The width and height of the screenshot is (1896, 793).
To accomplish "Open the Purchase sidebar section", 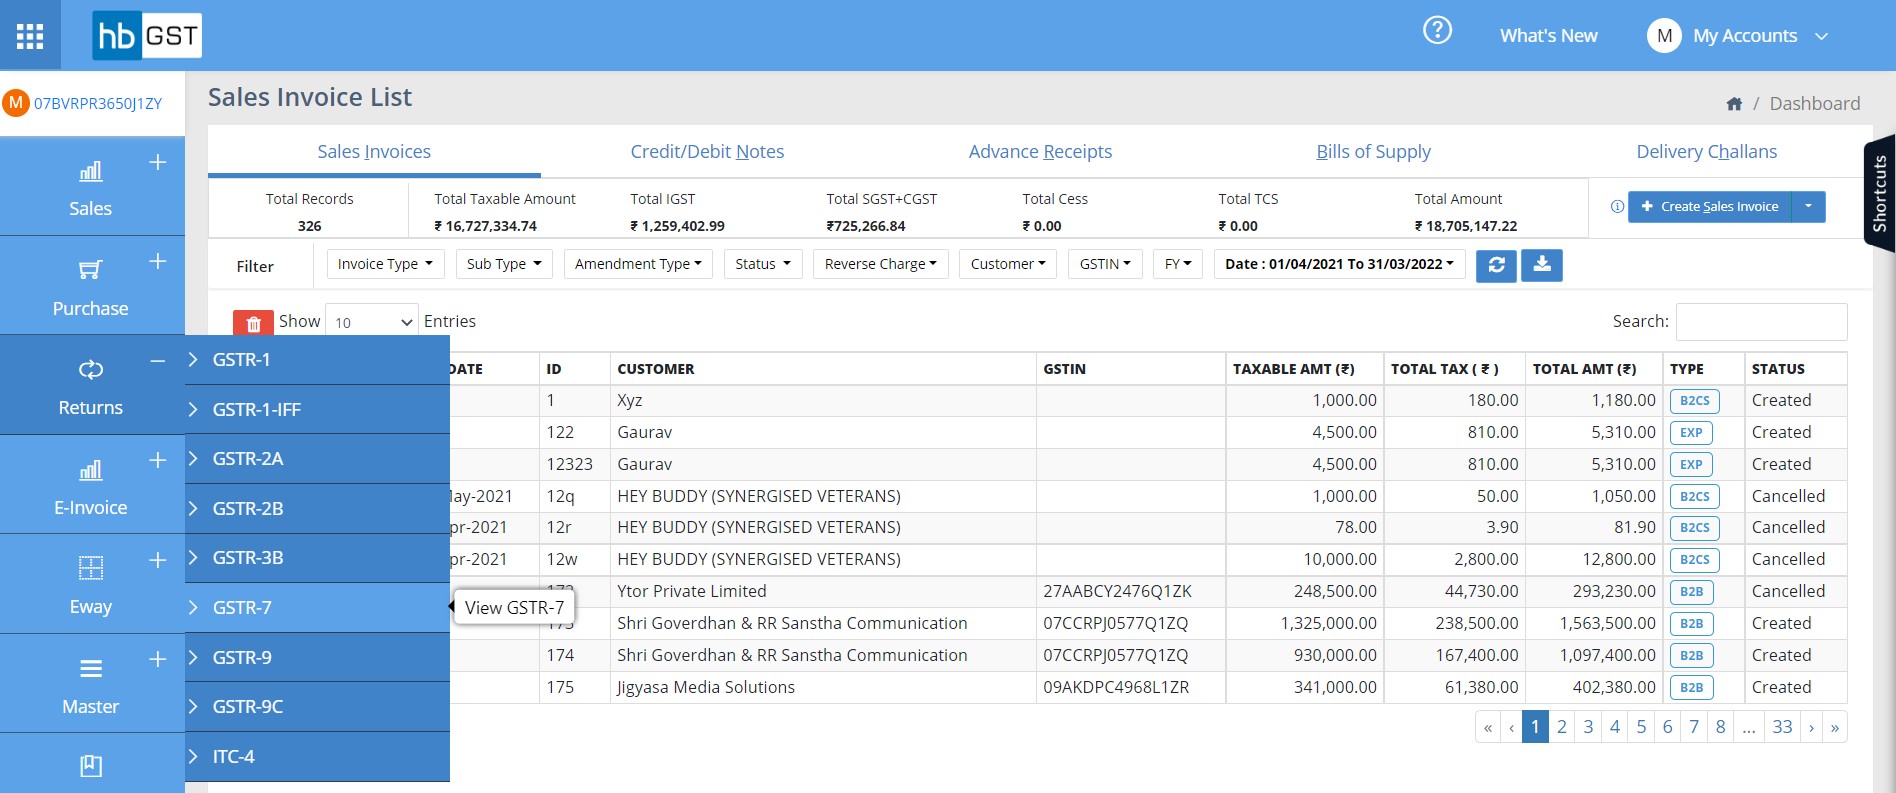I will click(90, 287).
